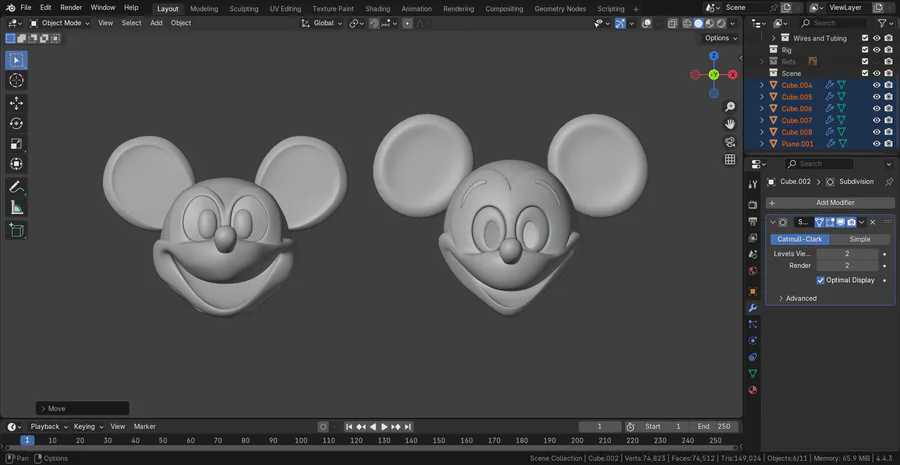Open the Material properties tab
The width and height of the screenshot is (900, 465).
pos(753,390)
